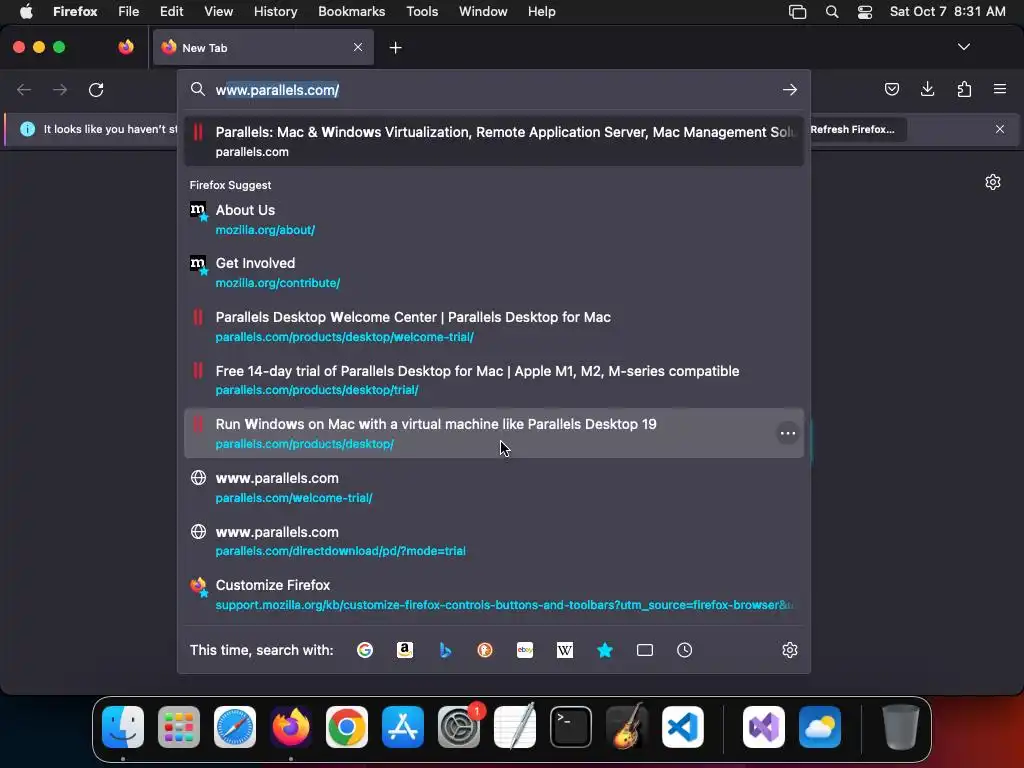
Task: Open top Parallels Mac & Windows Virtualization result
Action: [494, 141]
